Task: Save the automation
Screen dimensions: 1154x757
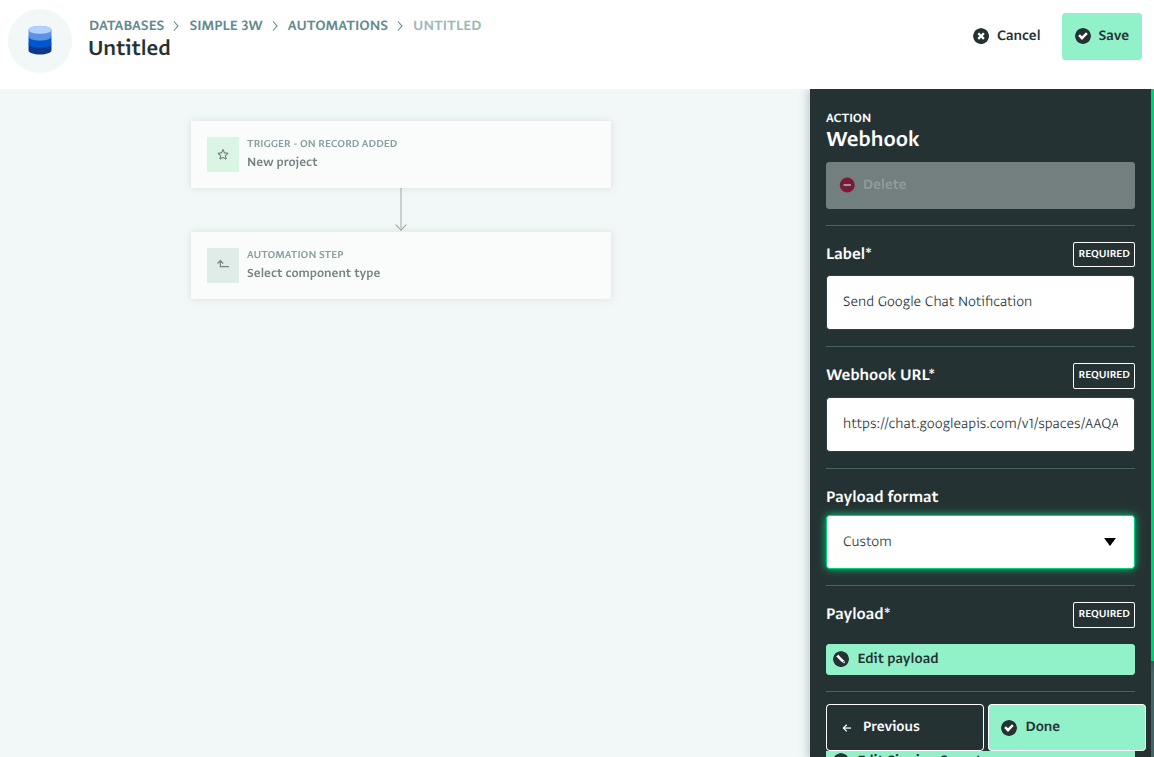Action: (1102, 36)
